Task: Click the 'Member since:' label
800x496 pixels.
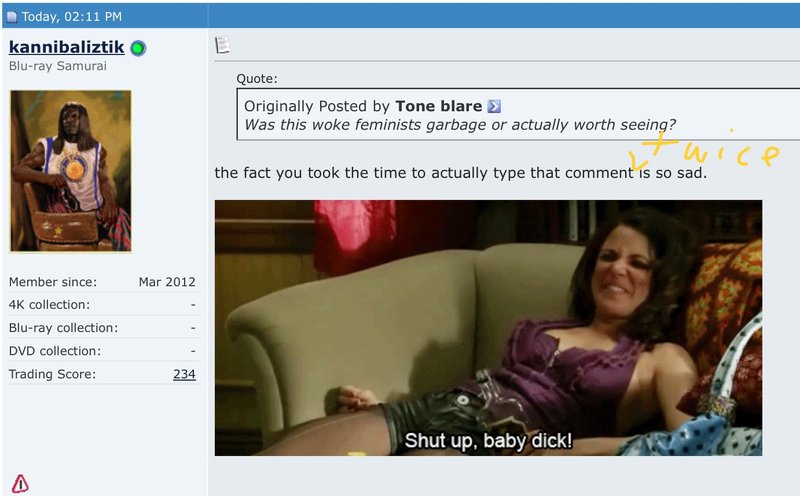Action: [53, 282]
